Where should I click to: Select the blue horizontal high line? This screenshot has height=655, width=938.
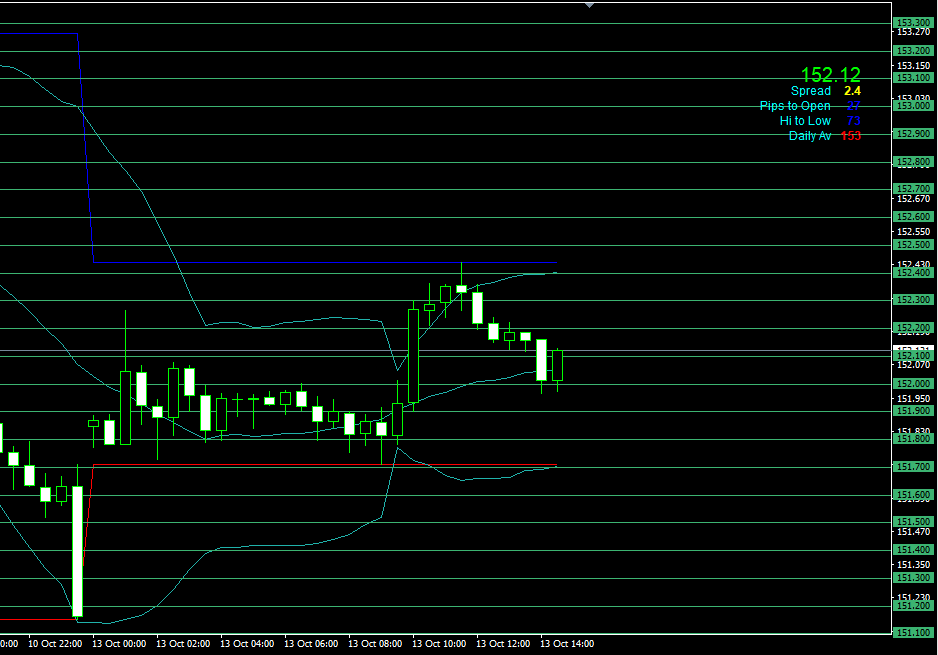tap(300, 263)
